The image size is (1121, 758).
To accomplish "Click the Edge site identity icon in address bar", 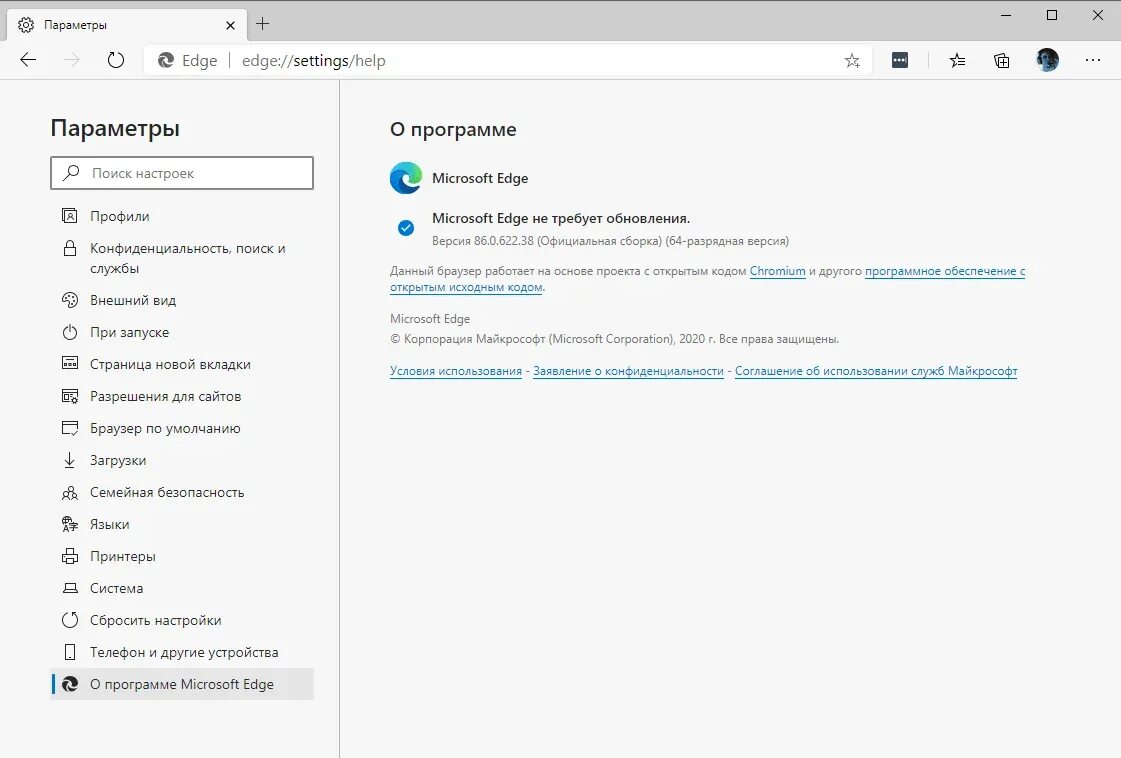I will 166,61.
